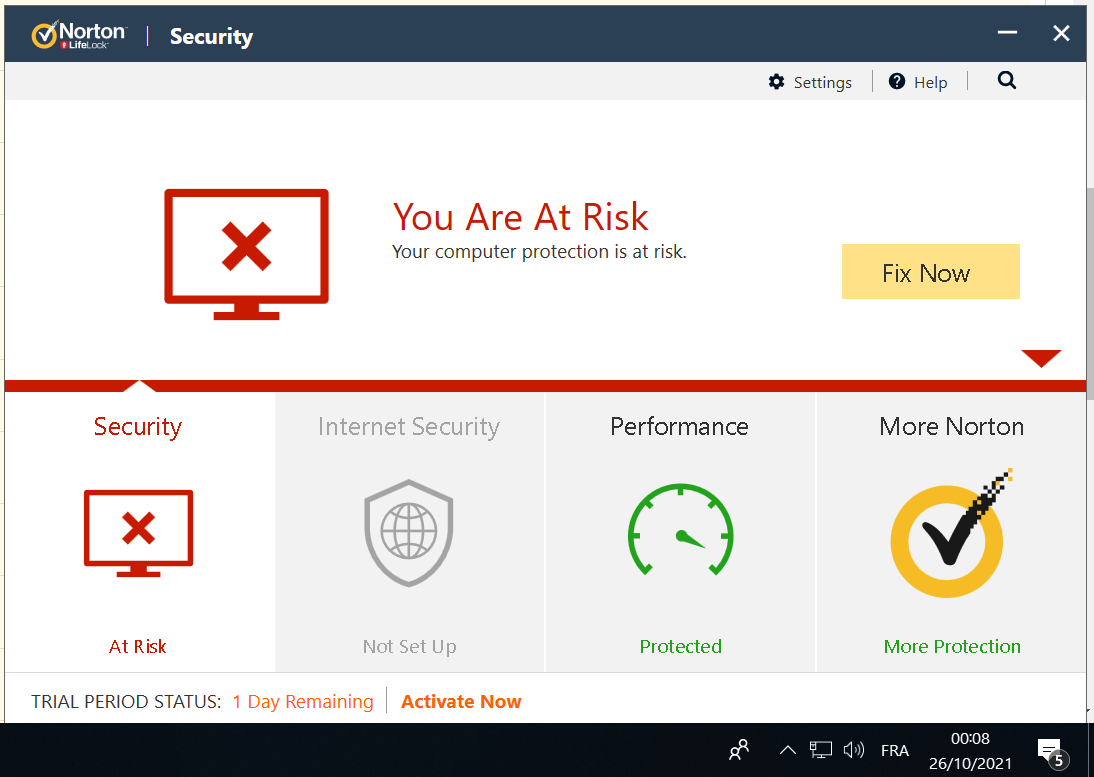Click the green Performance gauge icon
This screenshot has width=1094, height=777.
click(680, 529)
